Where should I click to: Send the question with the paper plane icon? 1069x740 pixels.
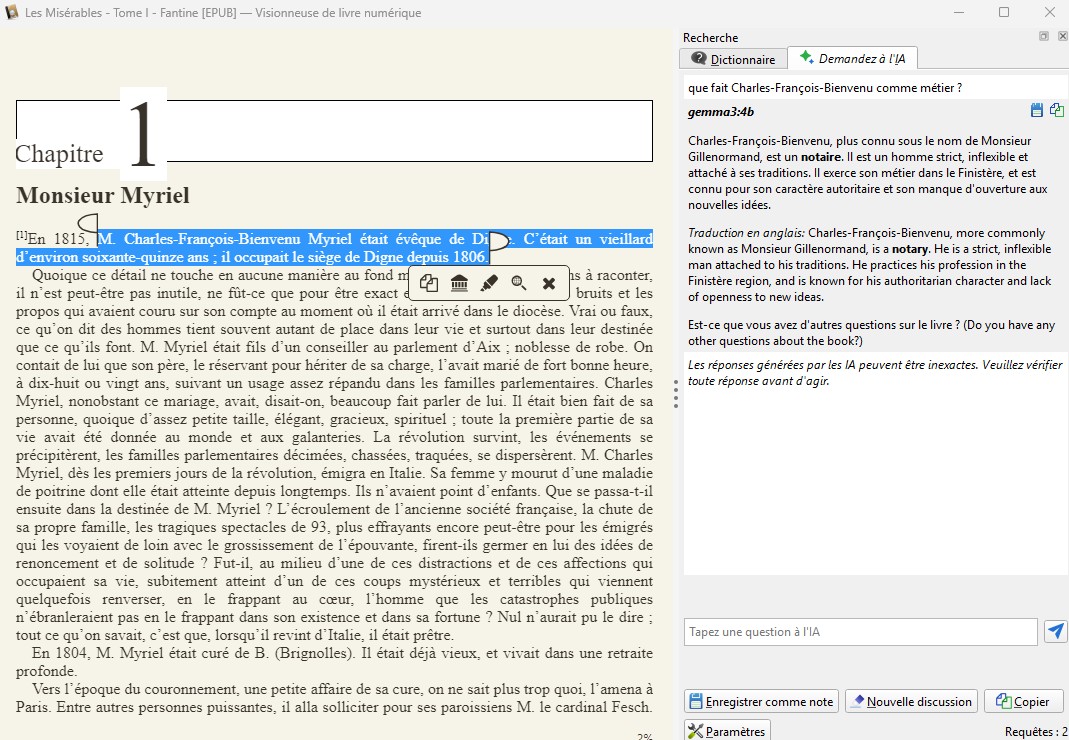(1055, 631)
